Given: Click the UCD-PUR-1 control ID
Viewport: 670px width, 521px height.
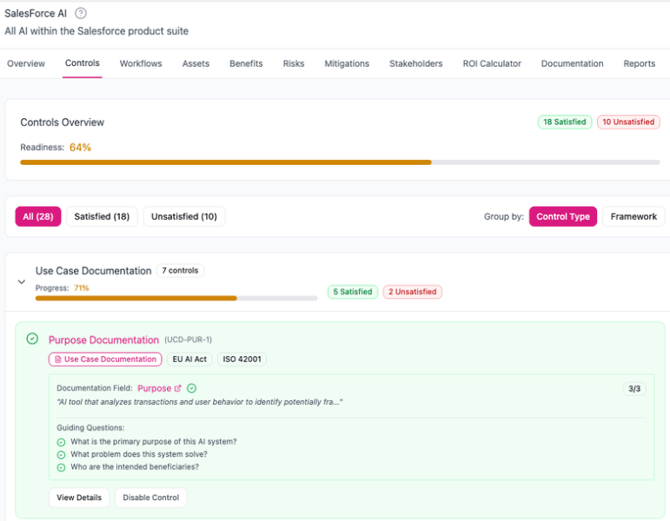Looking at the screenshot, I should pyautogui.click(x=188, y=340).
